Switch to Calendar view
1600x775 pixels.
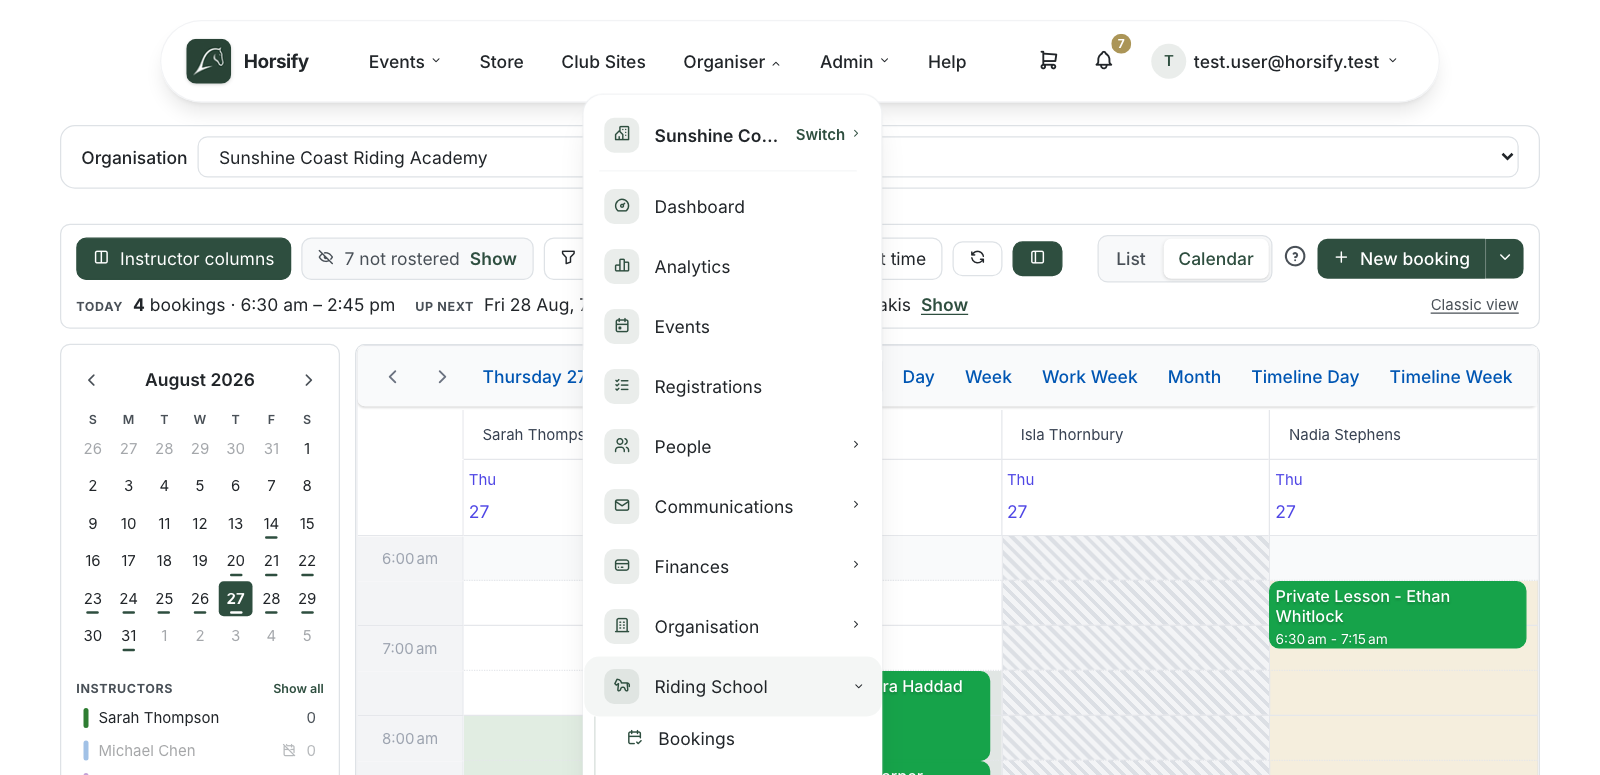tap(1215, 259)
